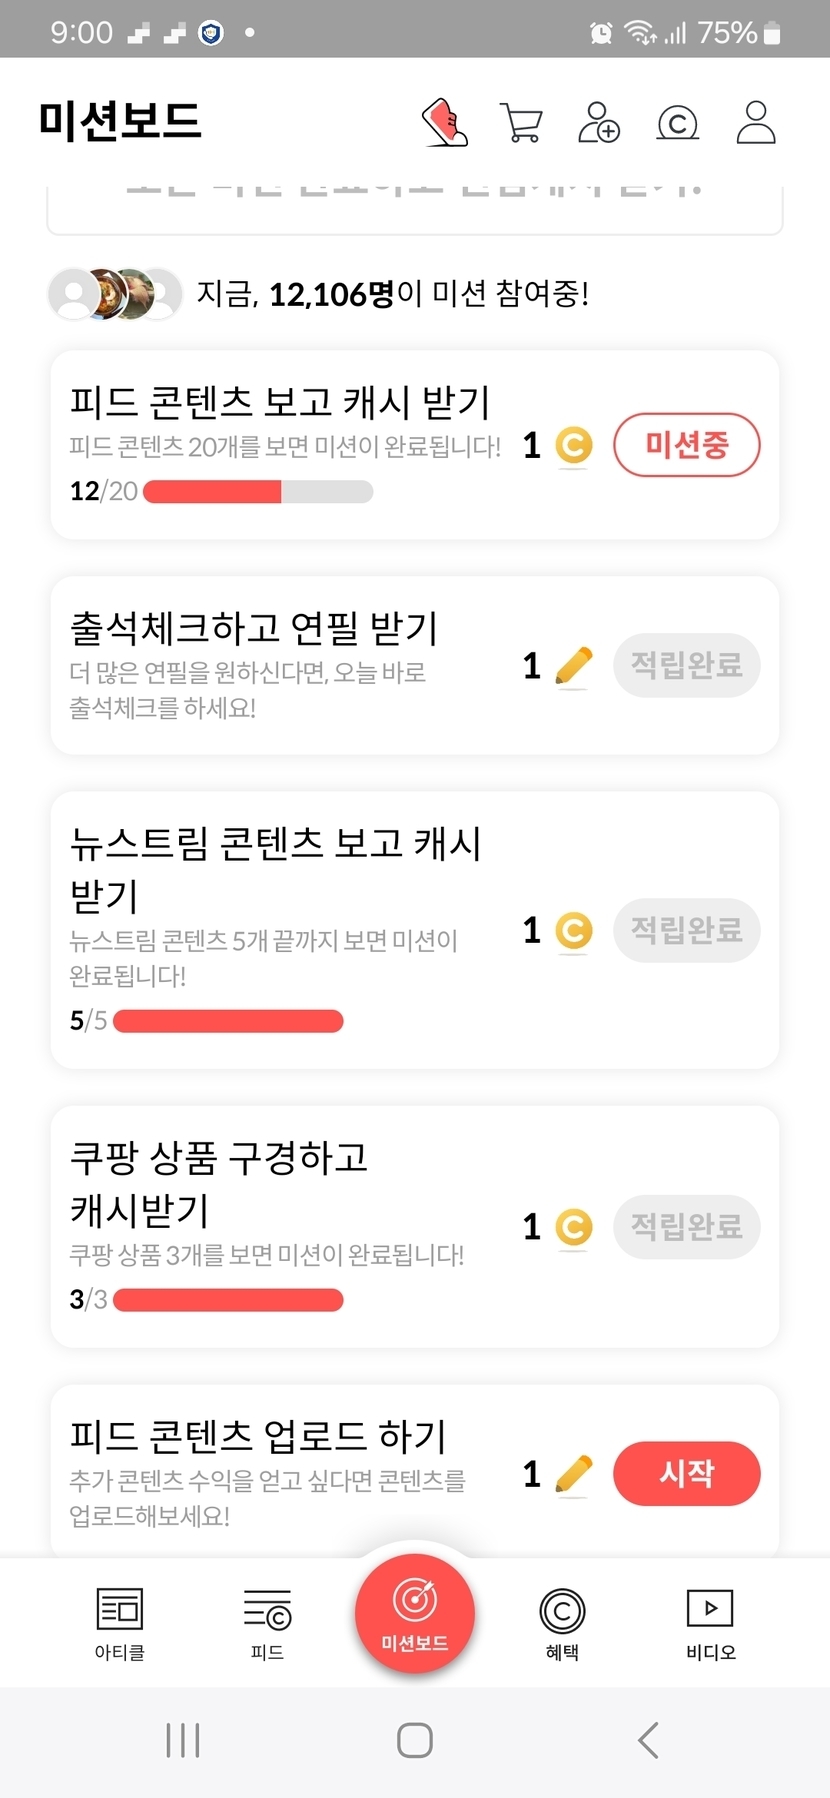Tap 적립완료 on the 뉴스트림 mission

[x=686, y=930]
